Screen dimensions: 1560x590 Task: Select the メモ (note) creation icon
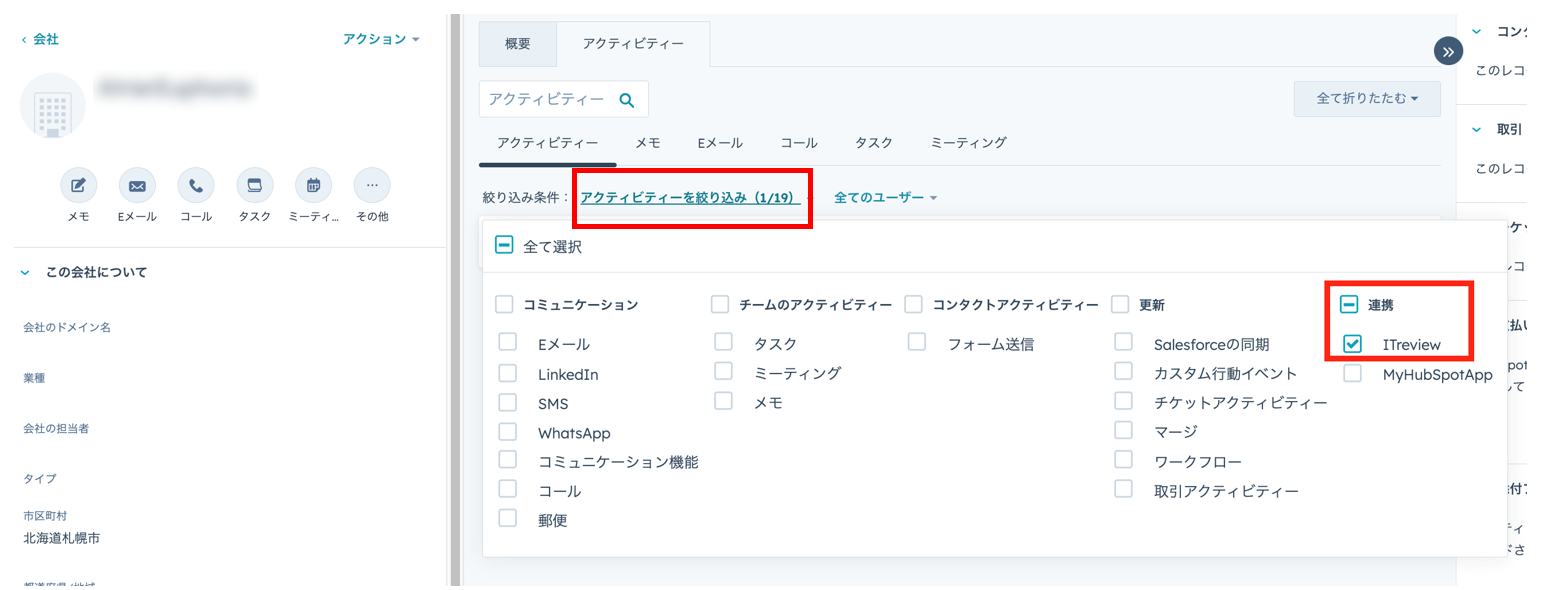[x=79, y=183]
